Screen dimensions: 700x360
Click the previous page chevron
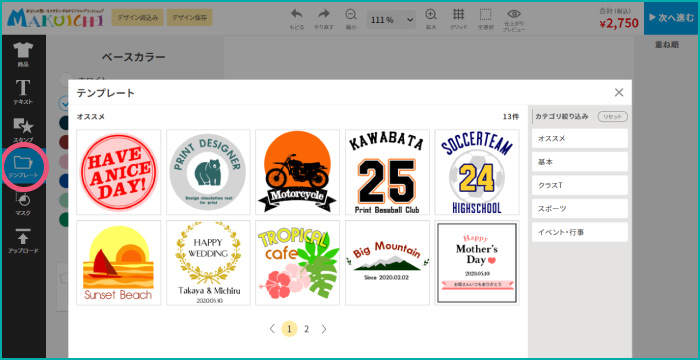coord(272,329)
